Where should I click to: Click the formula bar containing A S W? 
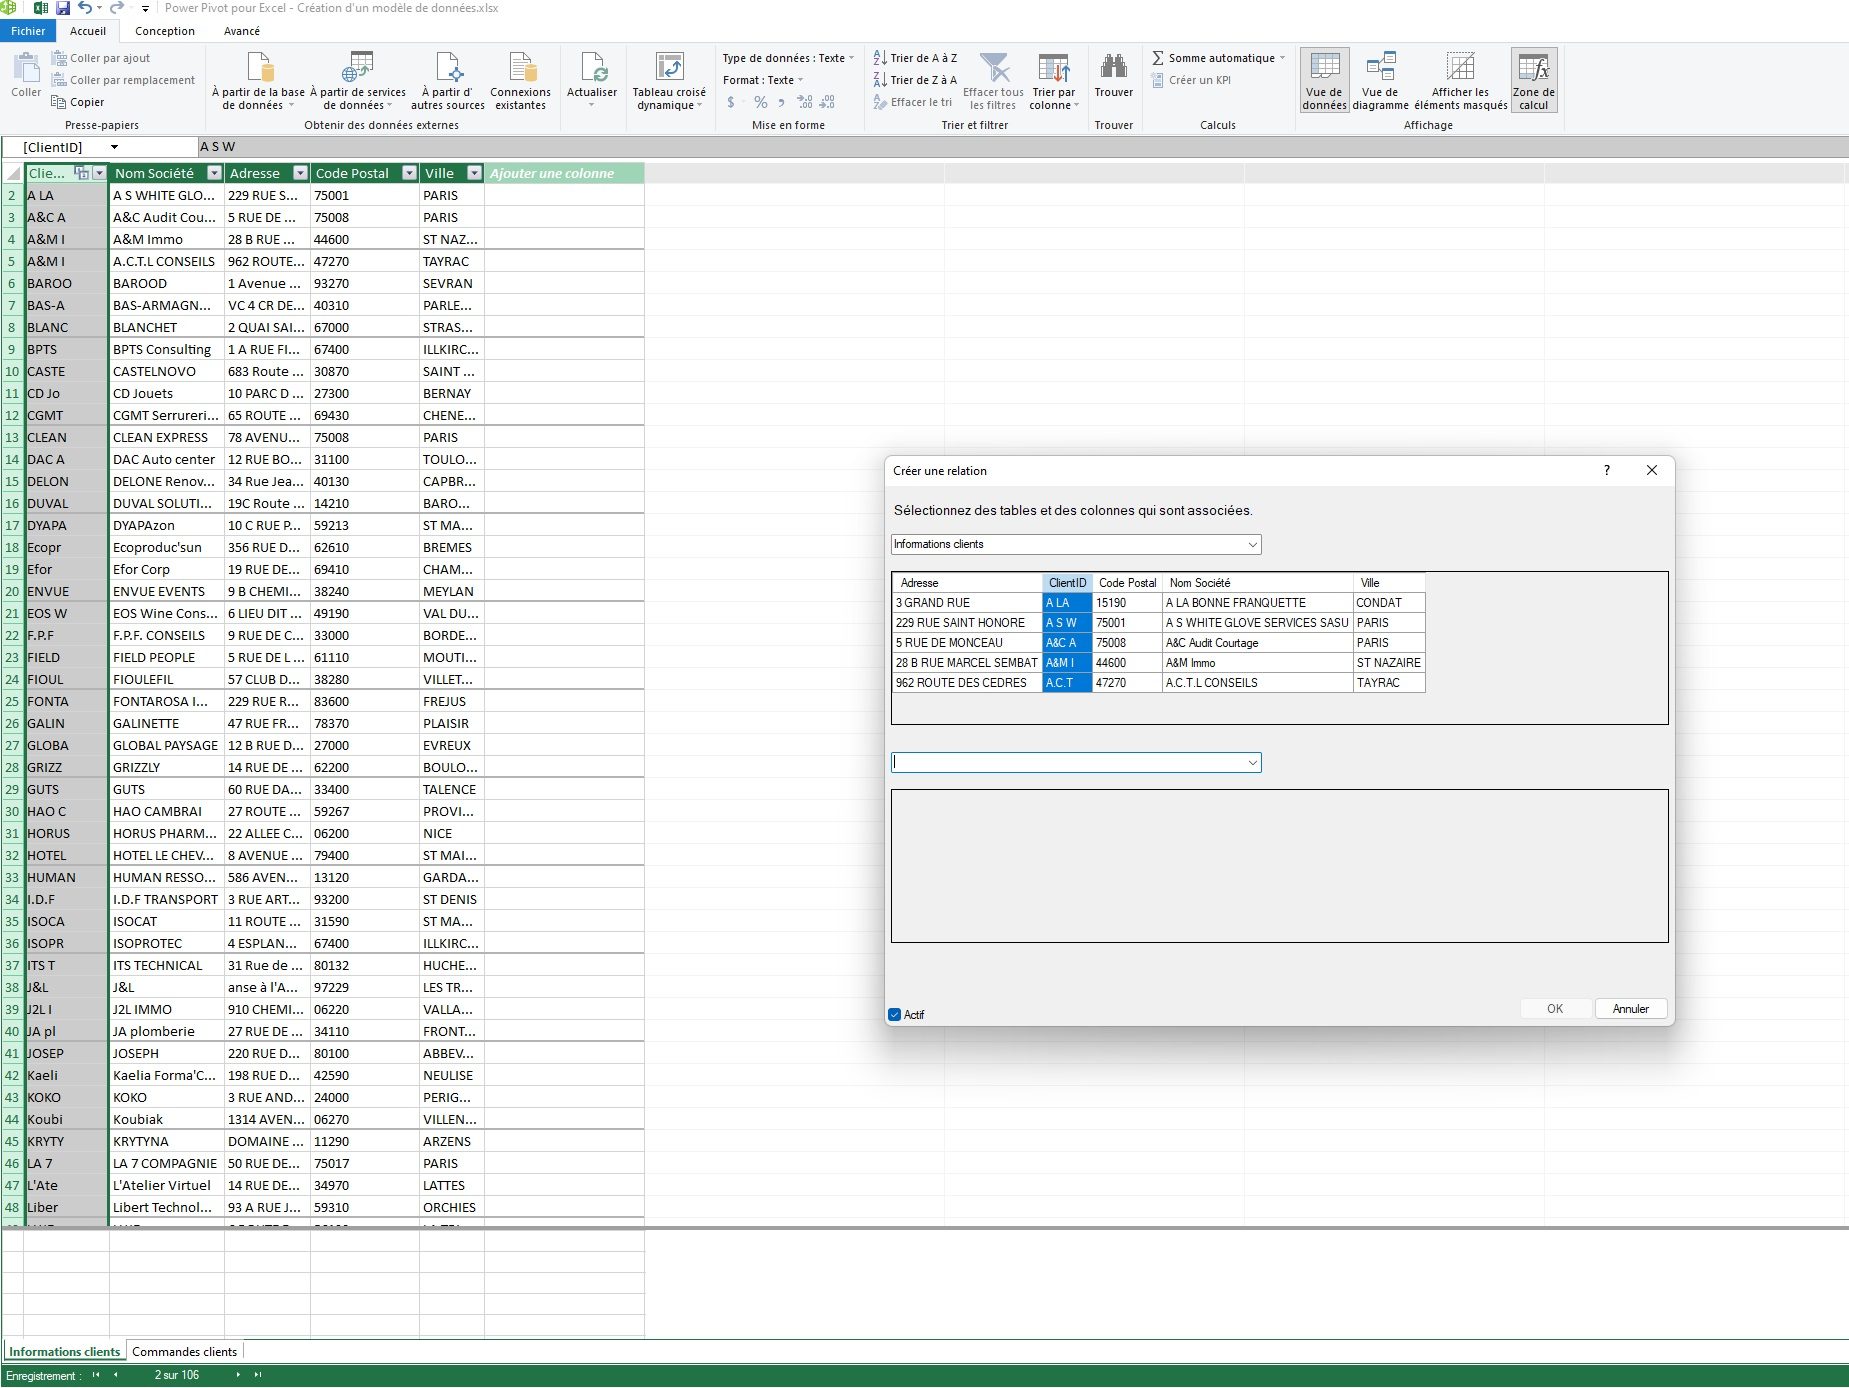(1022, 147)
